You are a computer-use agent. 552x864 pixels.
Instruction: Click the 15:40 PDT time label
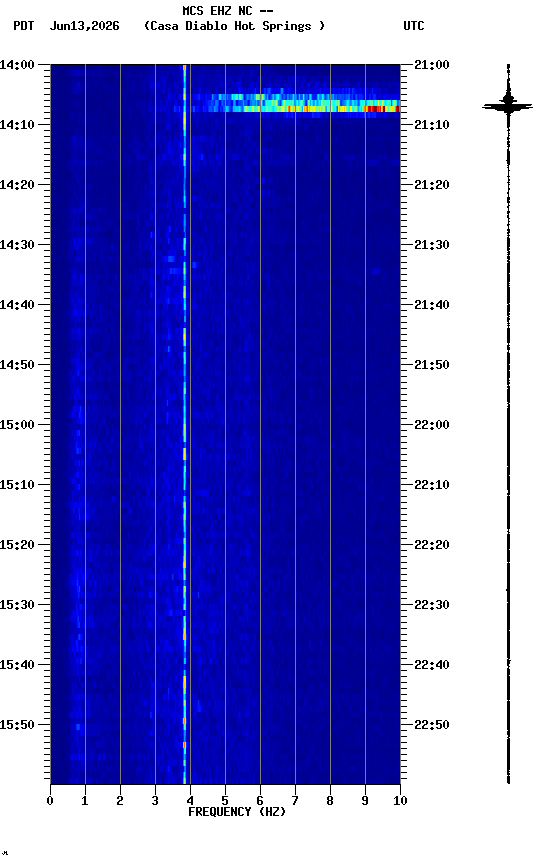tap(17, 665)
